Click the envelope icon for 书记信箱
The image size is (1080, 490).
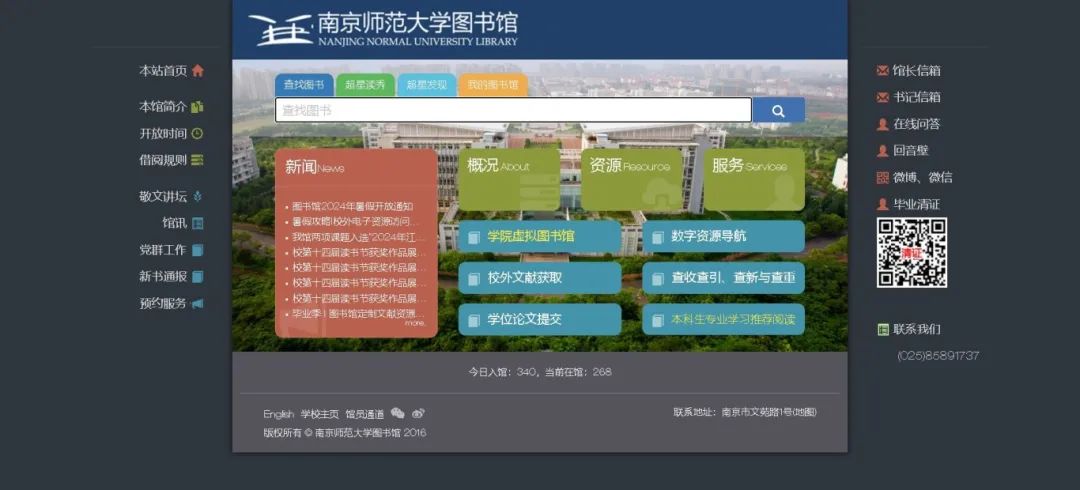[x=882, y=97]
